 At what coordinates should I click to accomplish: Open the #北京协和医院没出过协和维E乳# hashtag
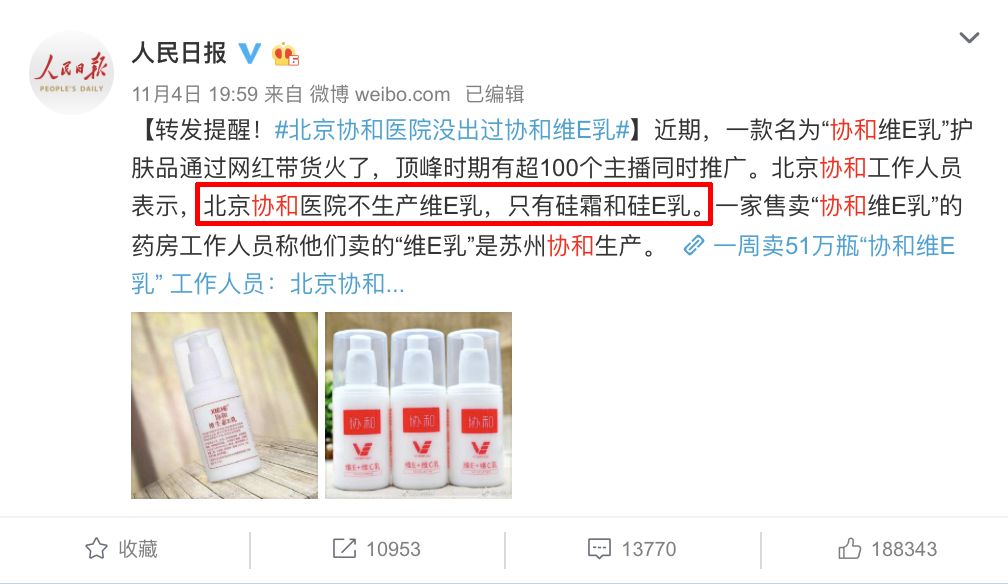(452, 130)
